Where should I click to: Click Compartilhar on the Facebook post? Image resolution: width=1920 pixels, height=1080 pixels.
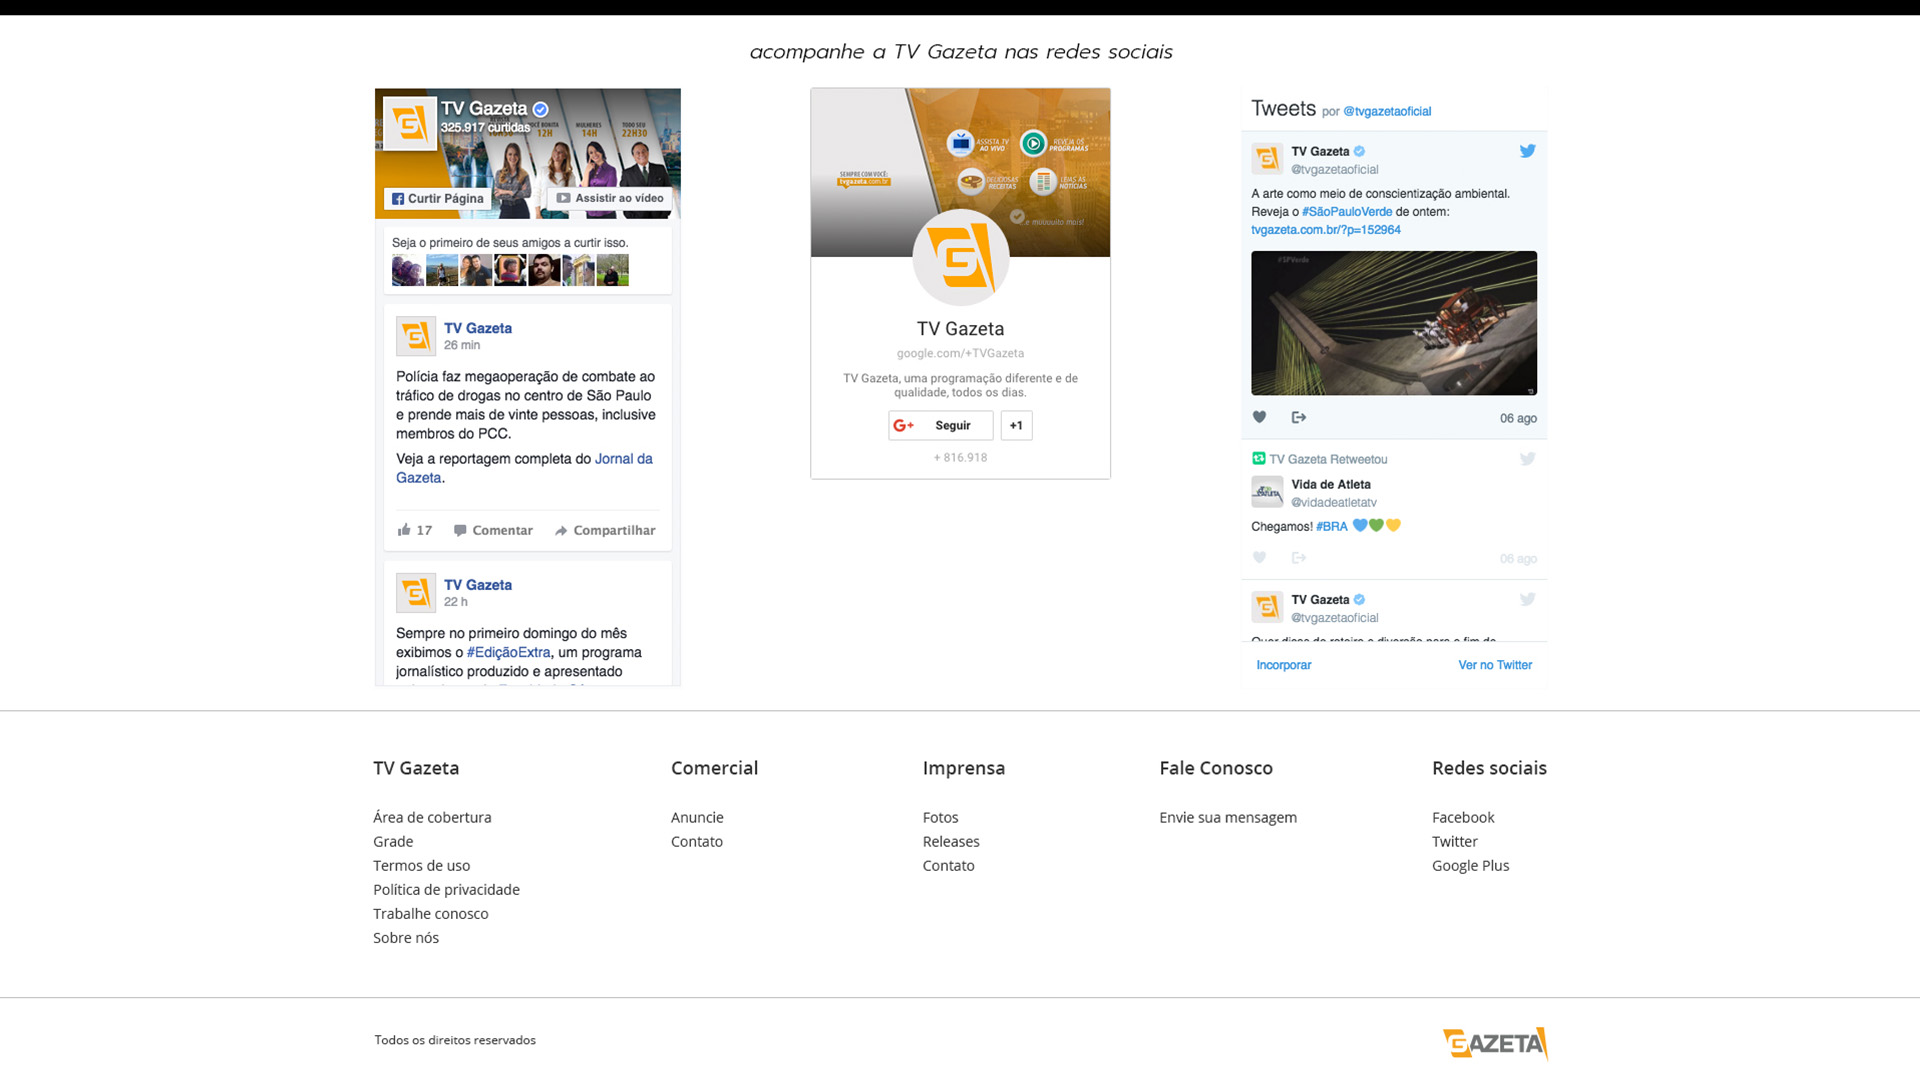tap(605, 530)
